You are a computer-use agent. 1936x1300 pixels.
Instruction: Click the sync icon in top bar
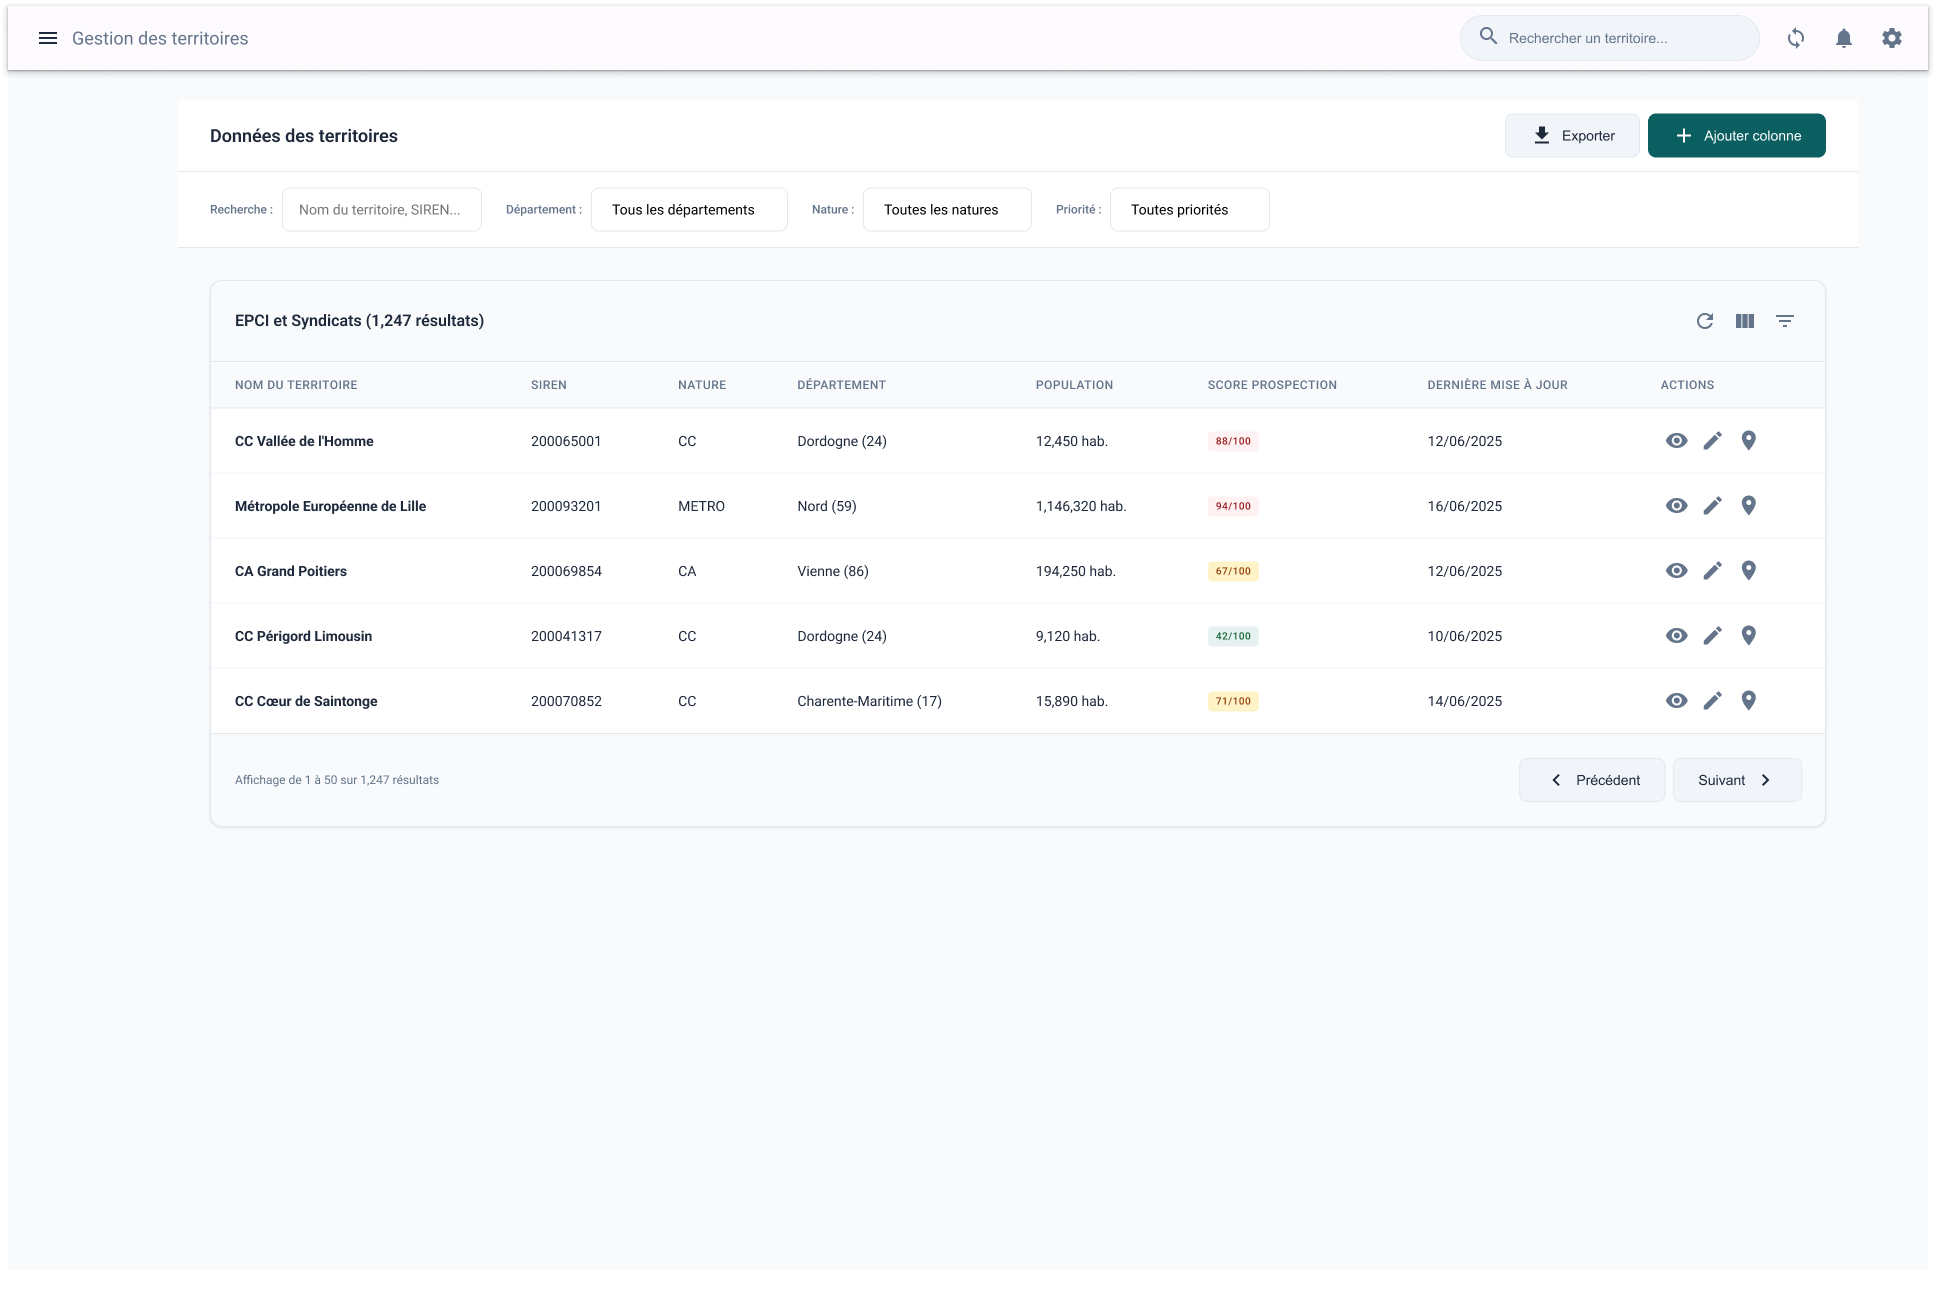tap(1796, 38)
